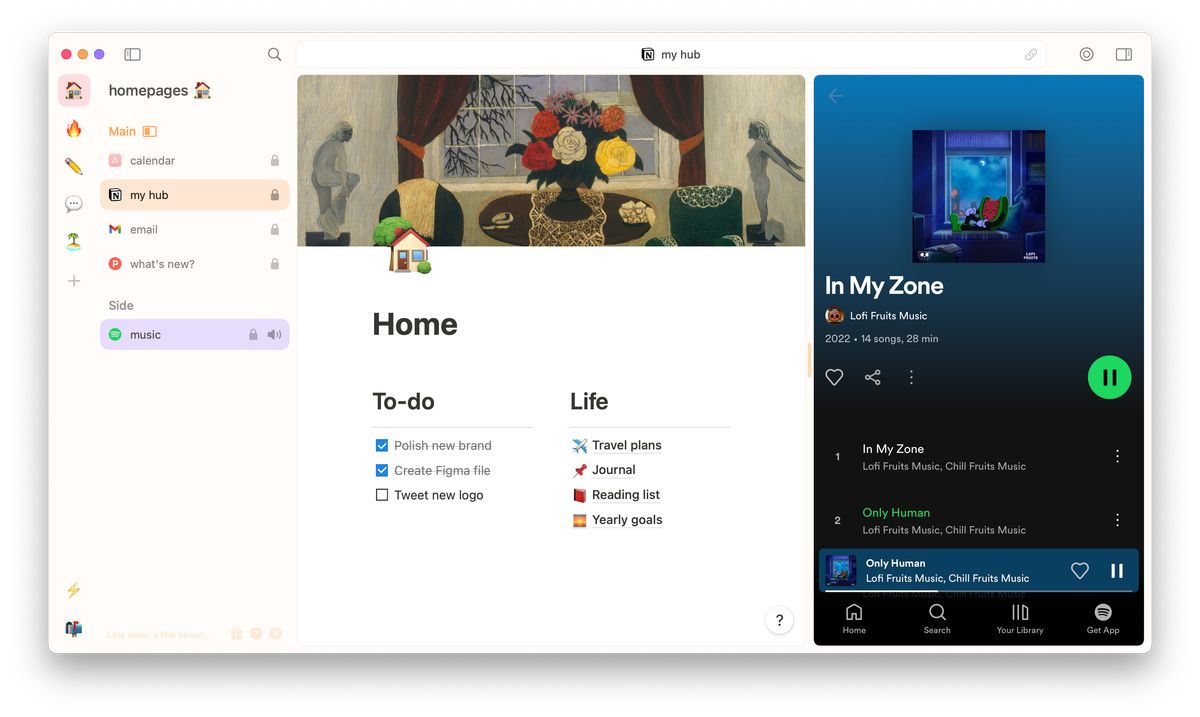Open the Lofi Fruits Music artist link

pyautogui.click(x=888, y=316)
